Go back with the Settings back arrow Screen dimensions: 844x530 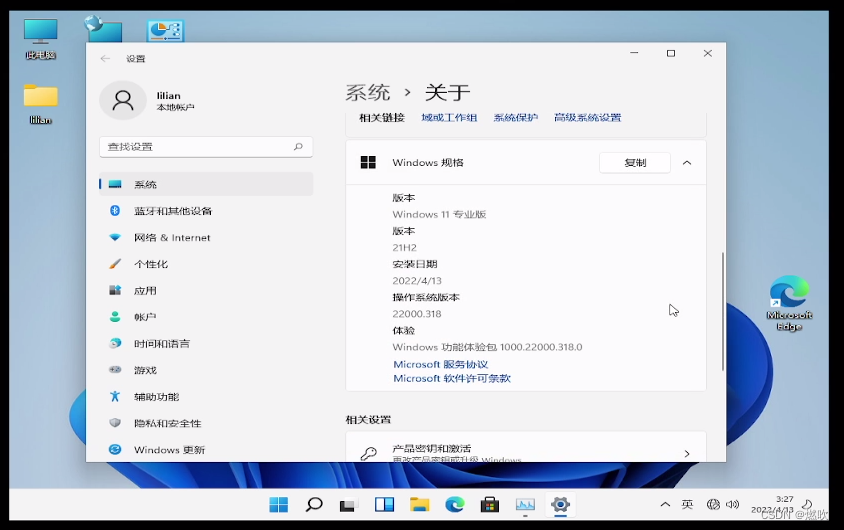105,59
